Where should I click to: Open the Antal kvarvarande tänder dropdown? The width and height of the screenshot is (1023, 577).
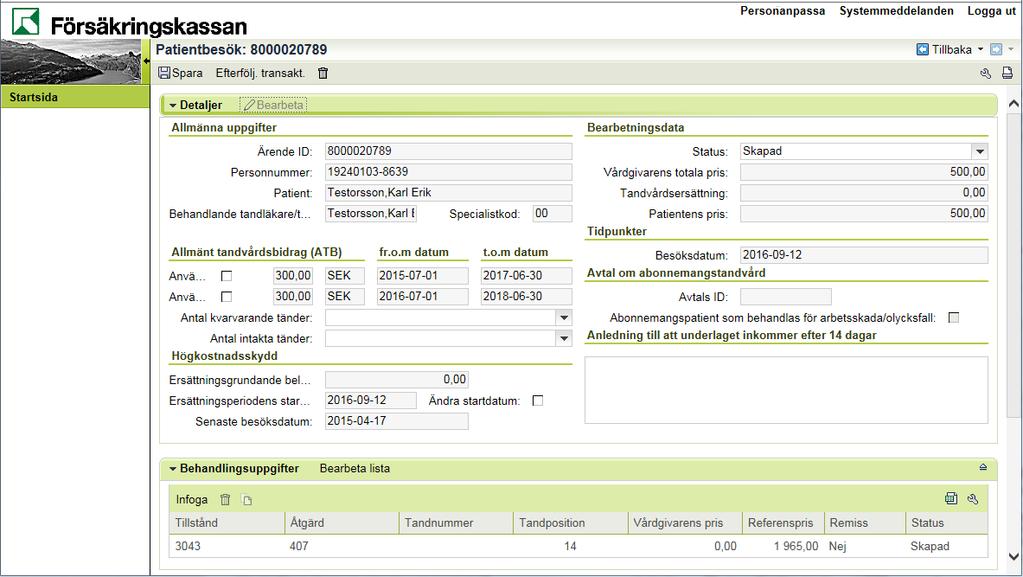point(564,318)
